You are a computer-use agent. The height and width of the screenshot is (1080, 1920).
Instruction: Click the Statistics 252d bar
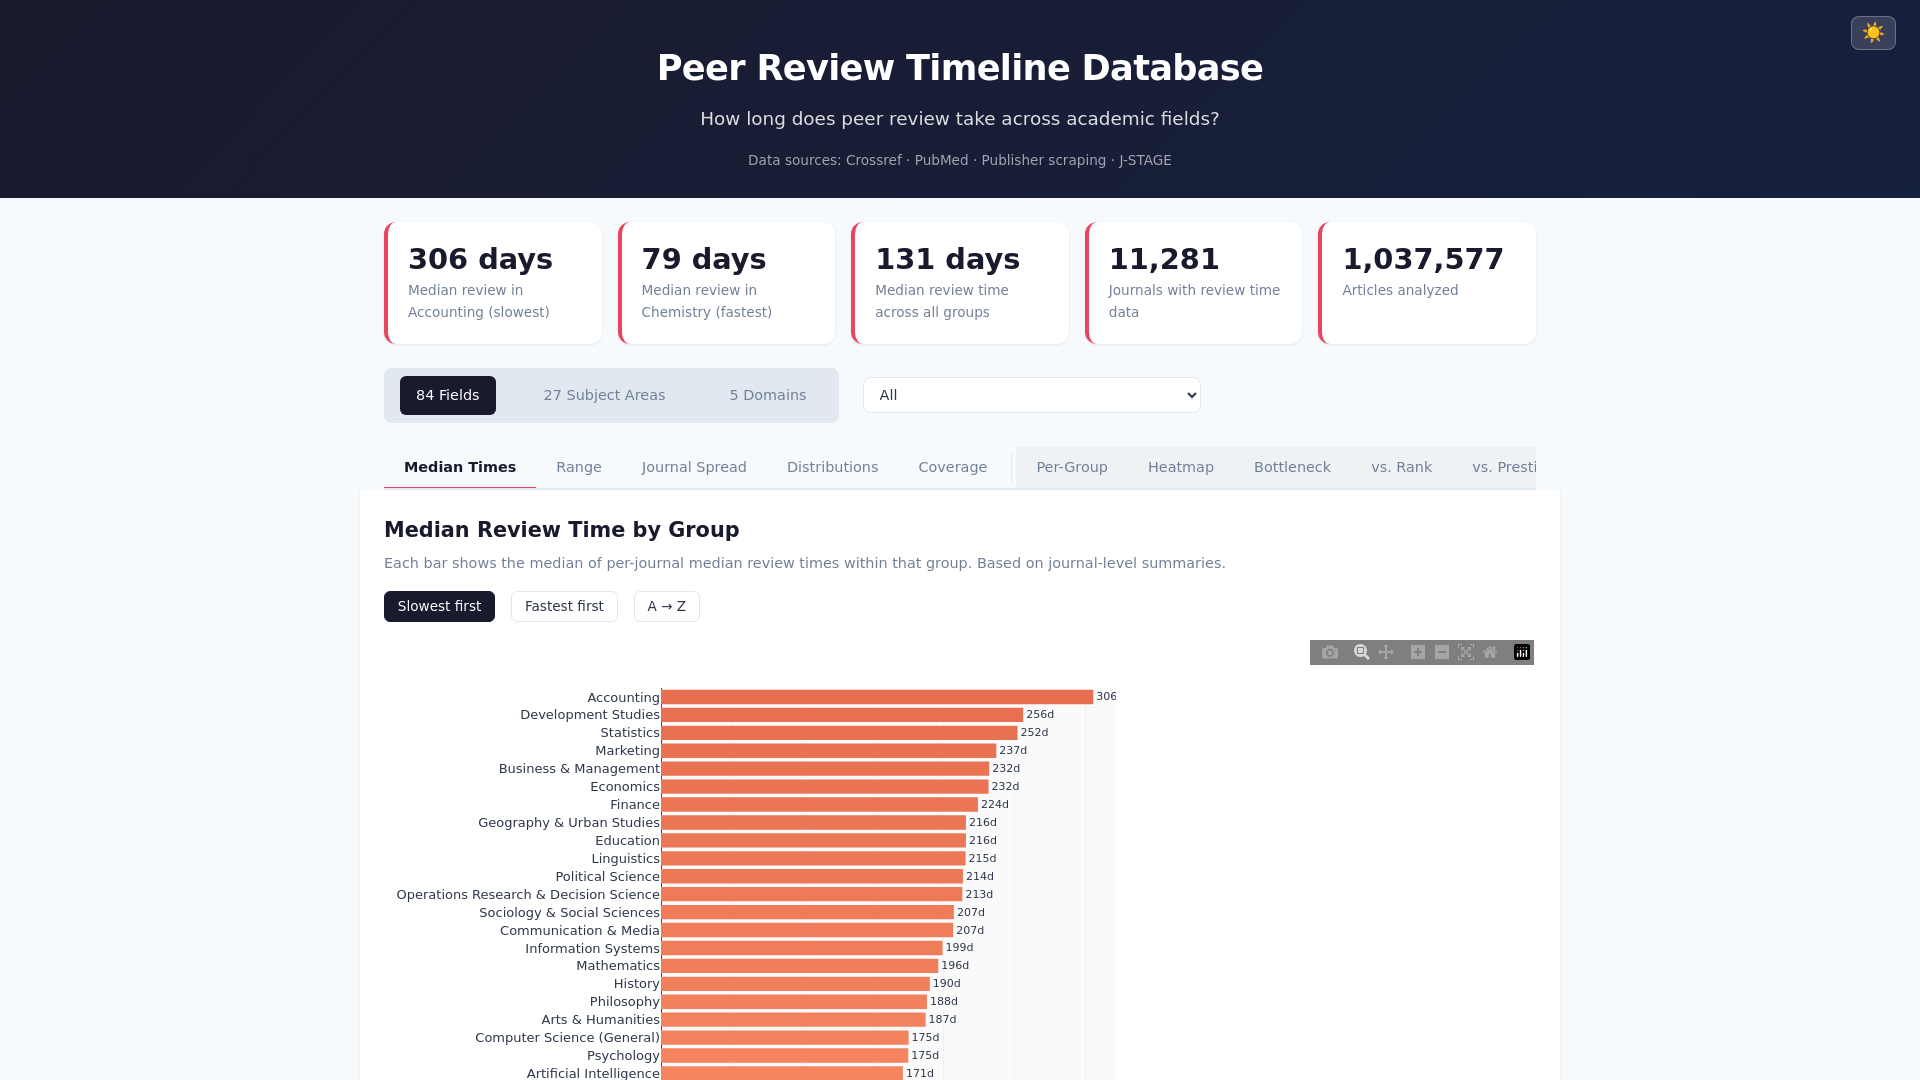click(839, 733)
